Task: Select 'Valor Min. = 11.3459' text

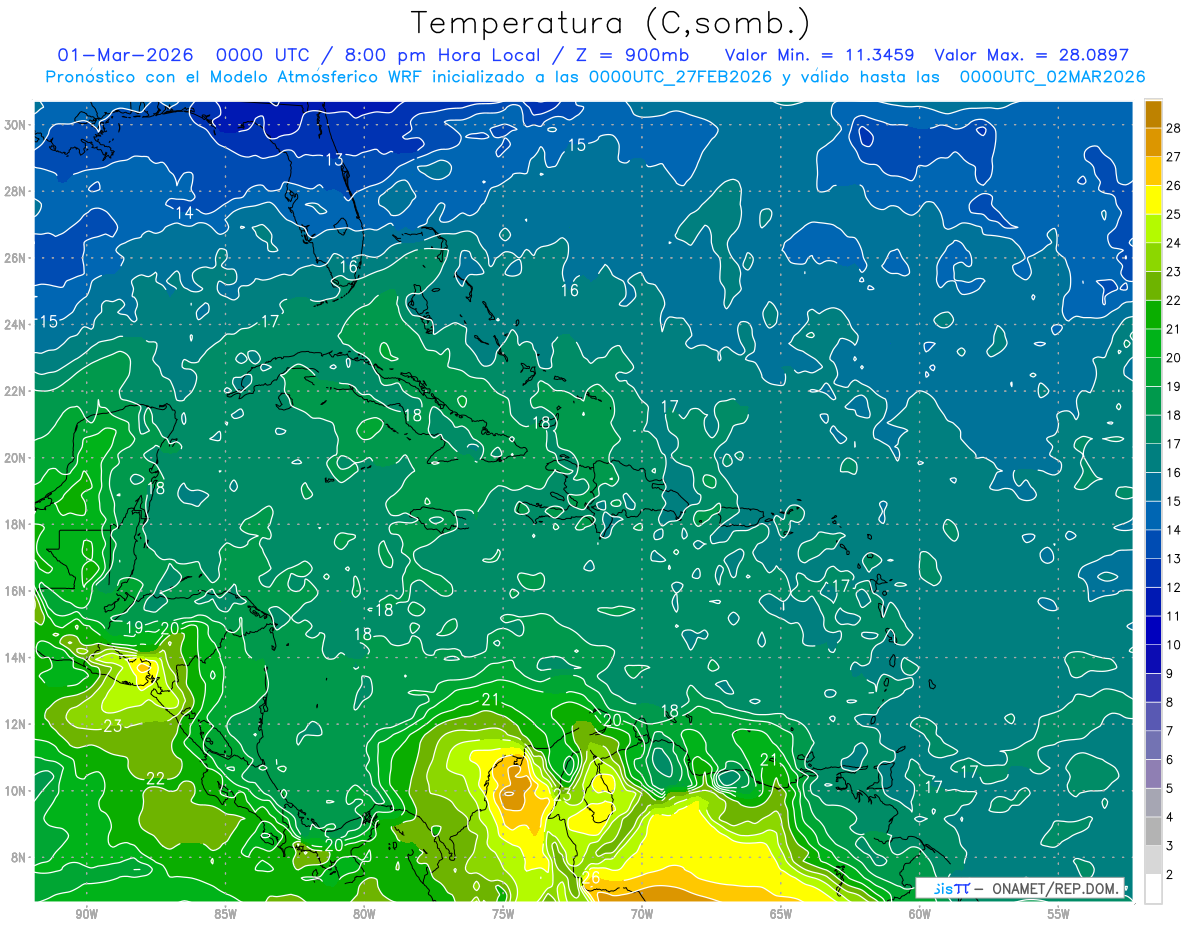Action: [819, 55]
